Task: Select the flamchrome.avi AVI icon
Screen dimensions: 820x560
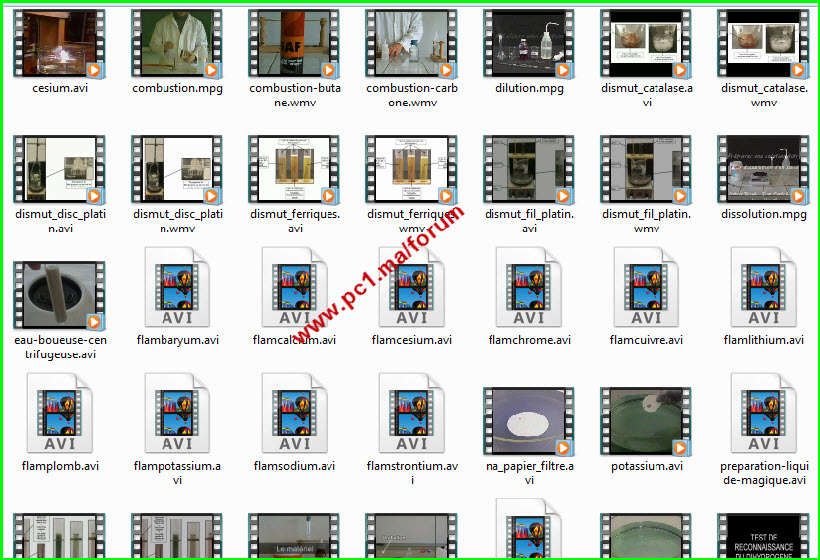Action: (x=529, y=288)
